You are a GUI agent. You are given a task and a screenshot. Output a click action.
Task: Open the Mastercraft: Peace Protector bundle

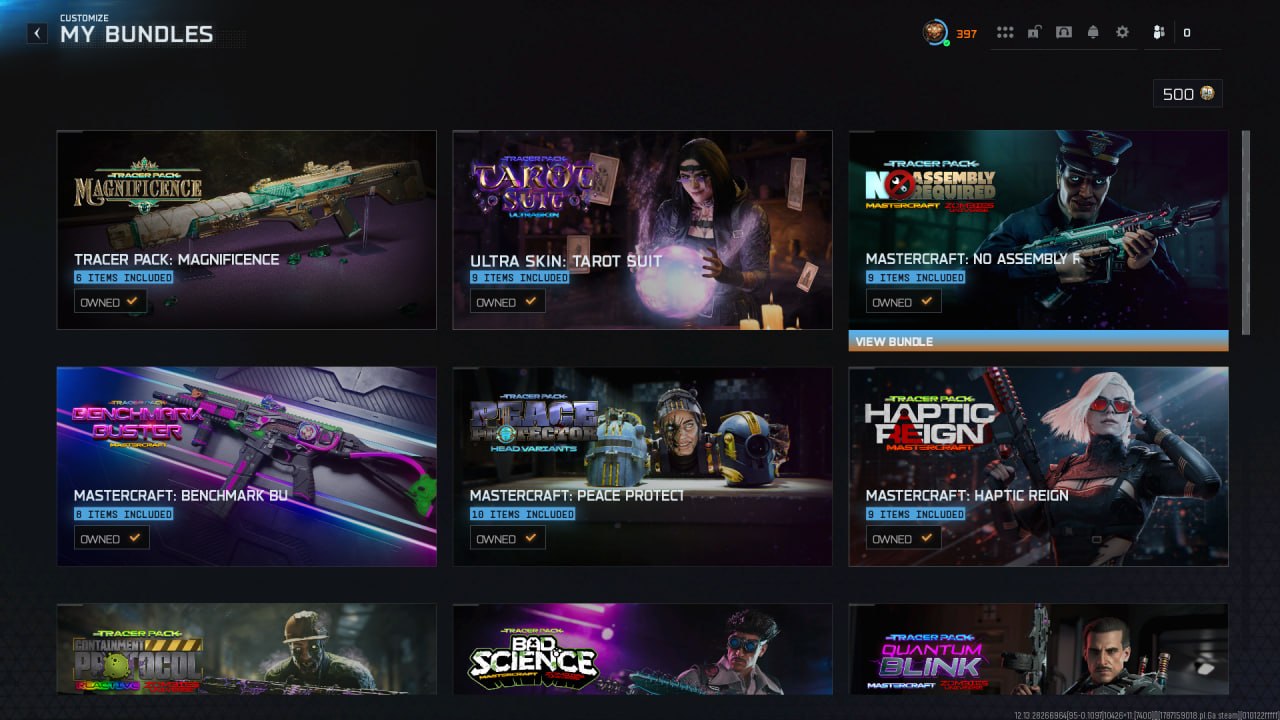tap(642, 466)
